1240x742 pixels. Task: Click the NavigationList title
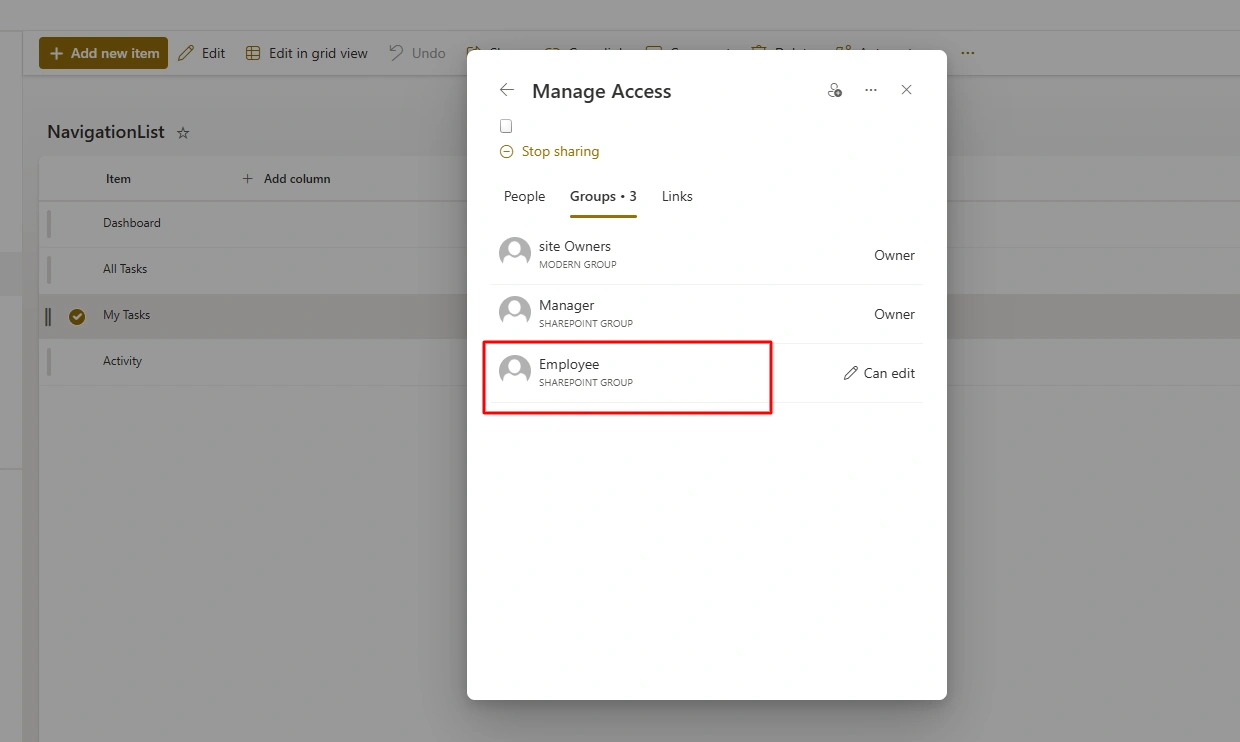tap(106, 132)
